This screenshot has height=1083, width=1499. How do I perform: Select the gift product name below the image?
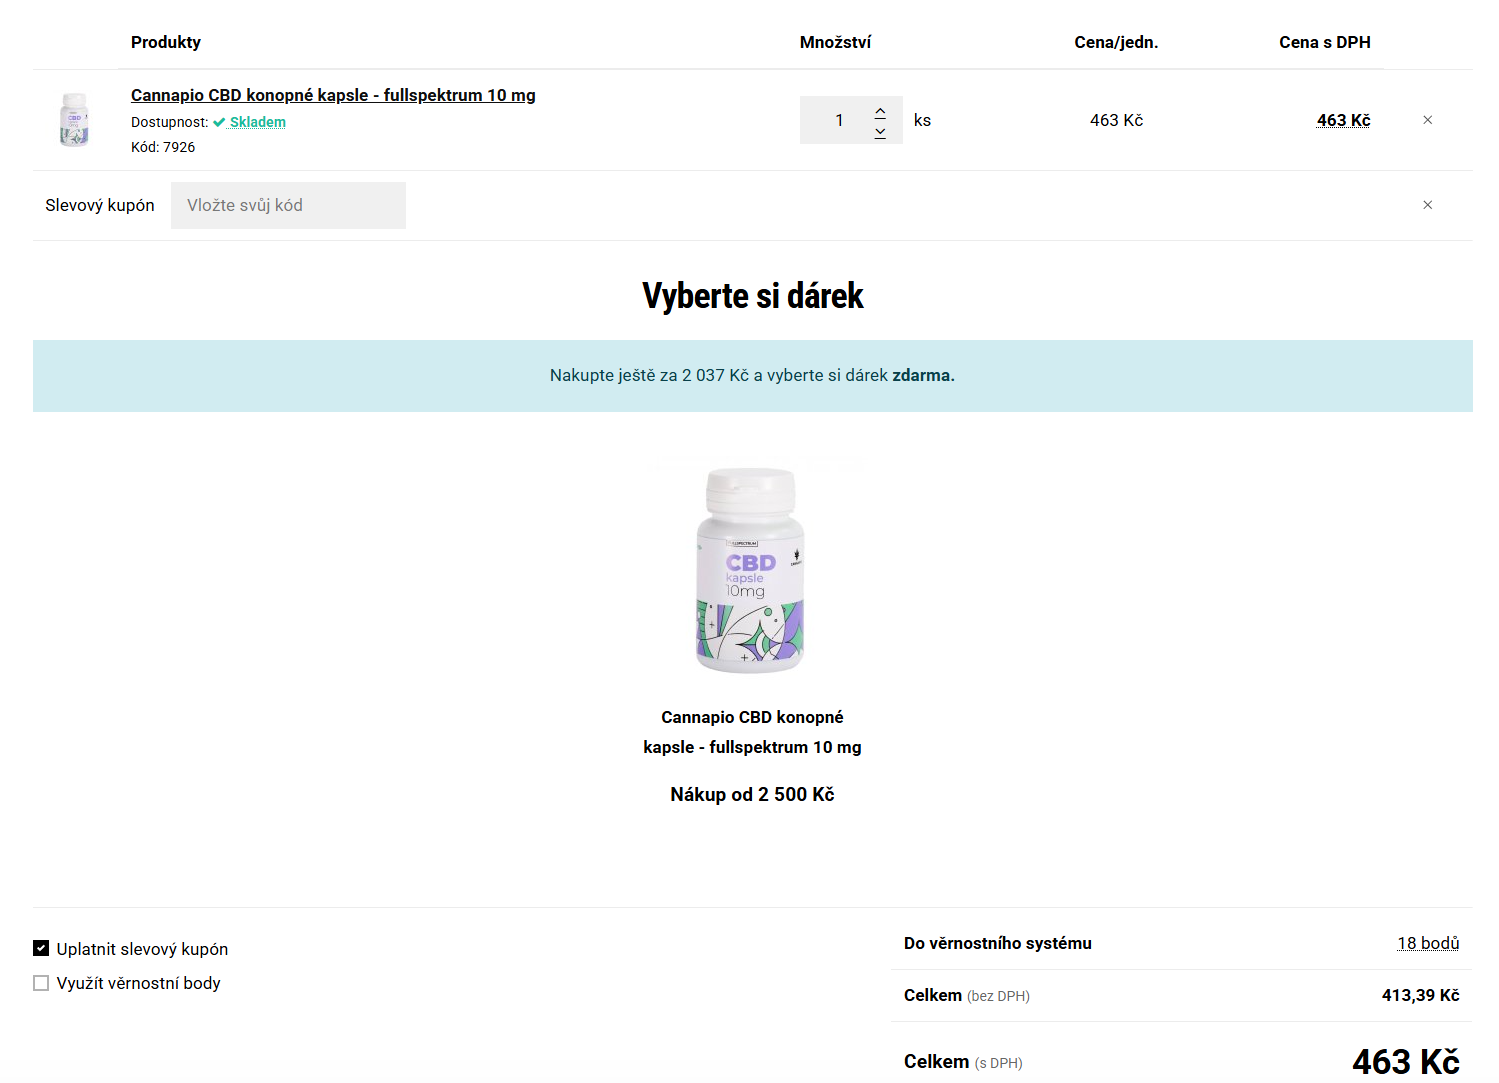click(752, 732)
